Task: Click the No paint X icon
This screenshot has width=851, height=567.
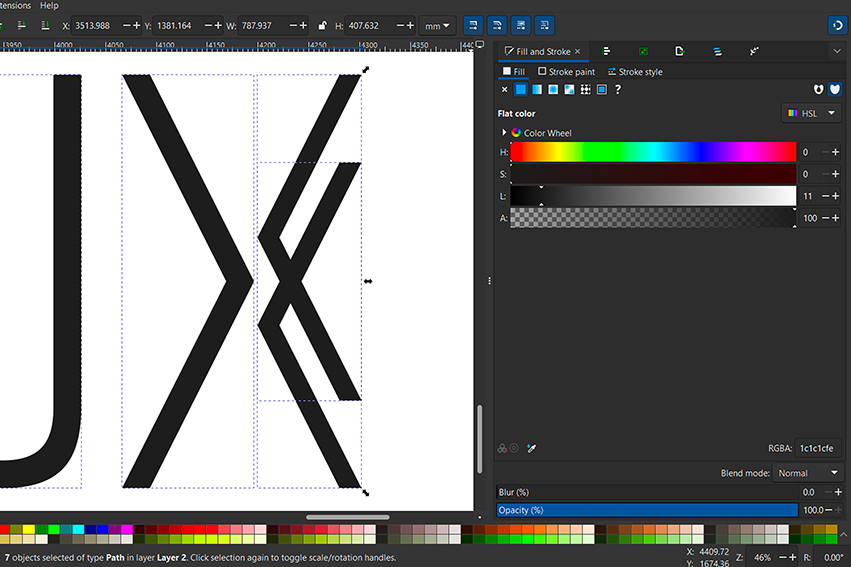Action: 504,89
